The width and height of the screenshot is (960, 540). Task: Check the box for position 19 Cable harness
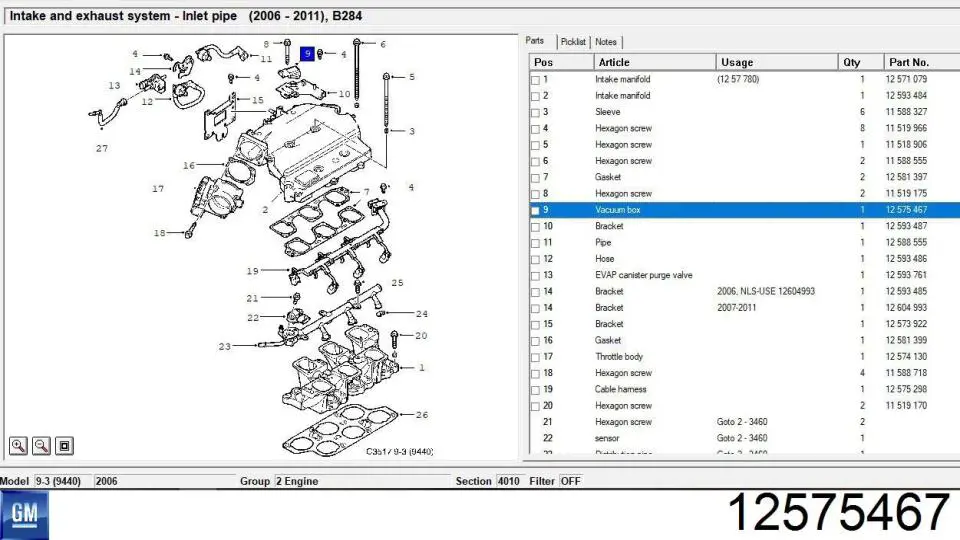(x=536, y=390)
